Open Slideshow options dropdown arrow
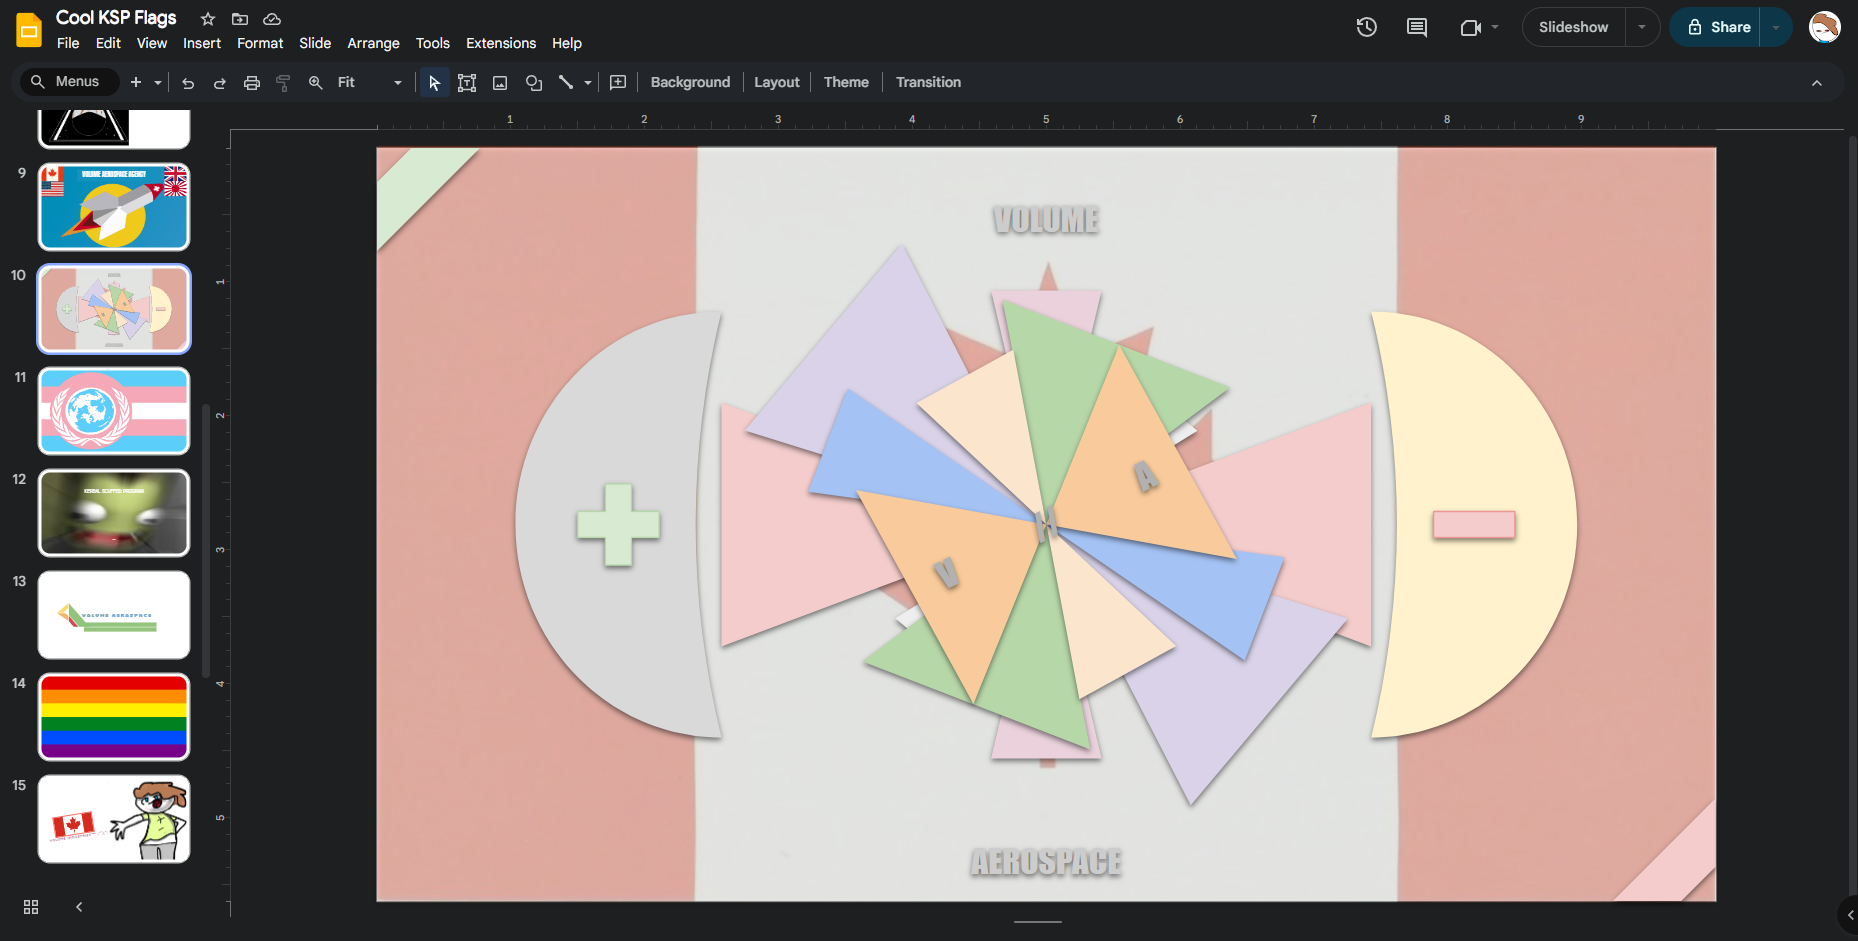Viewport: 1858px width, 941px height. pyautogui.click(x=1642, y=27)
